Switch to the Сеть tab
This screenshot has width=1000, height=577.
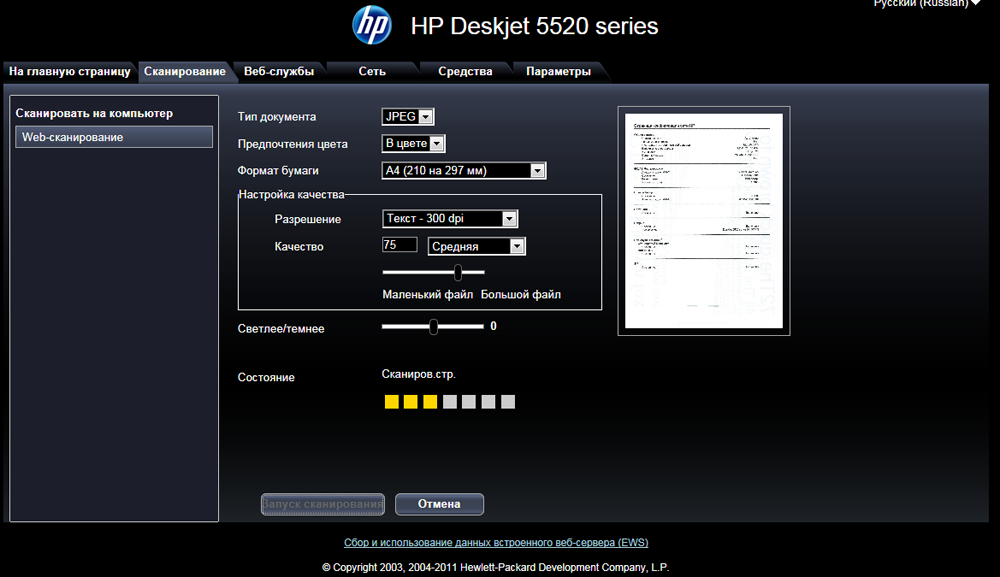click(372, 71)
